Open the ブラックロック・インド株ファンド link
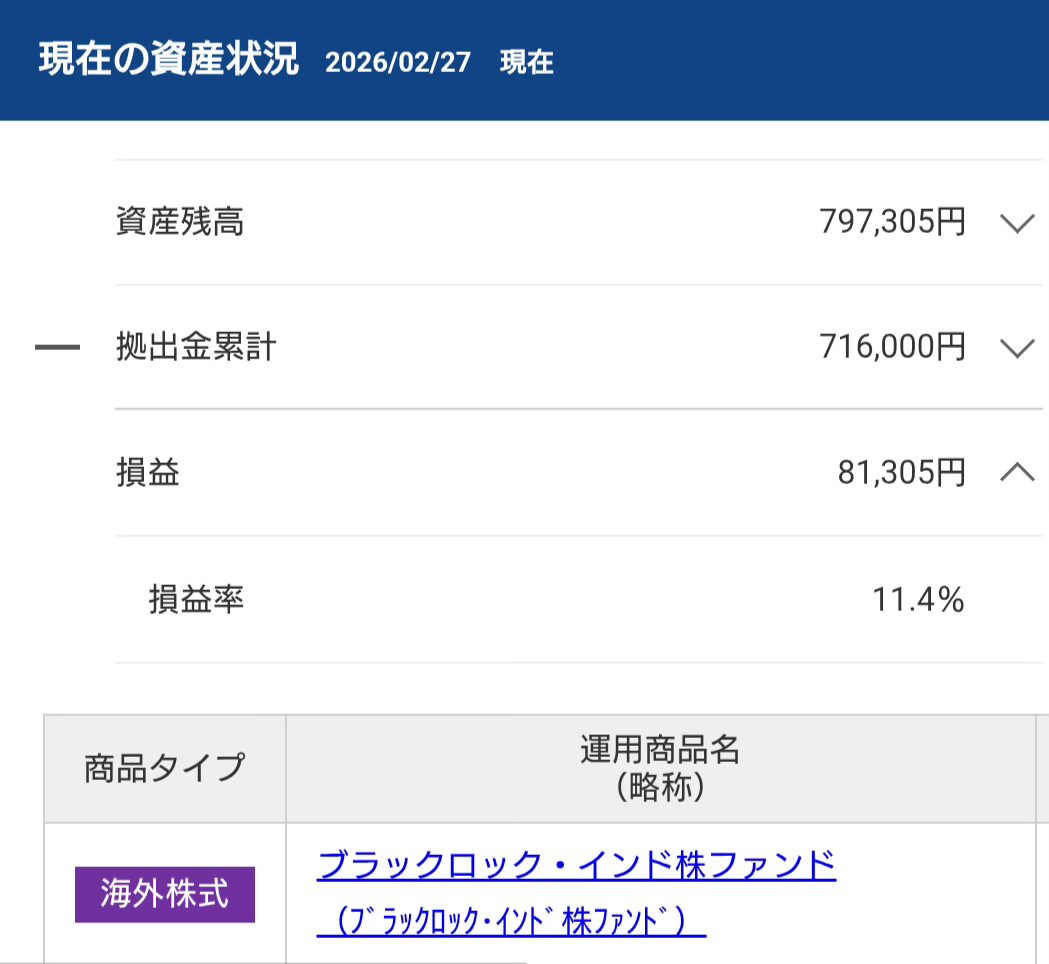This screenshot has width=1049, height=964. pos(576,864)
